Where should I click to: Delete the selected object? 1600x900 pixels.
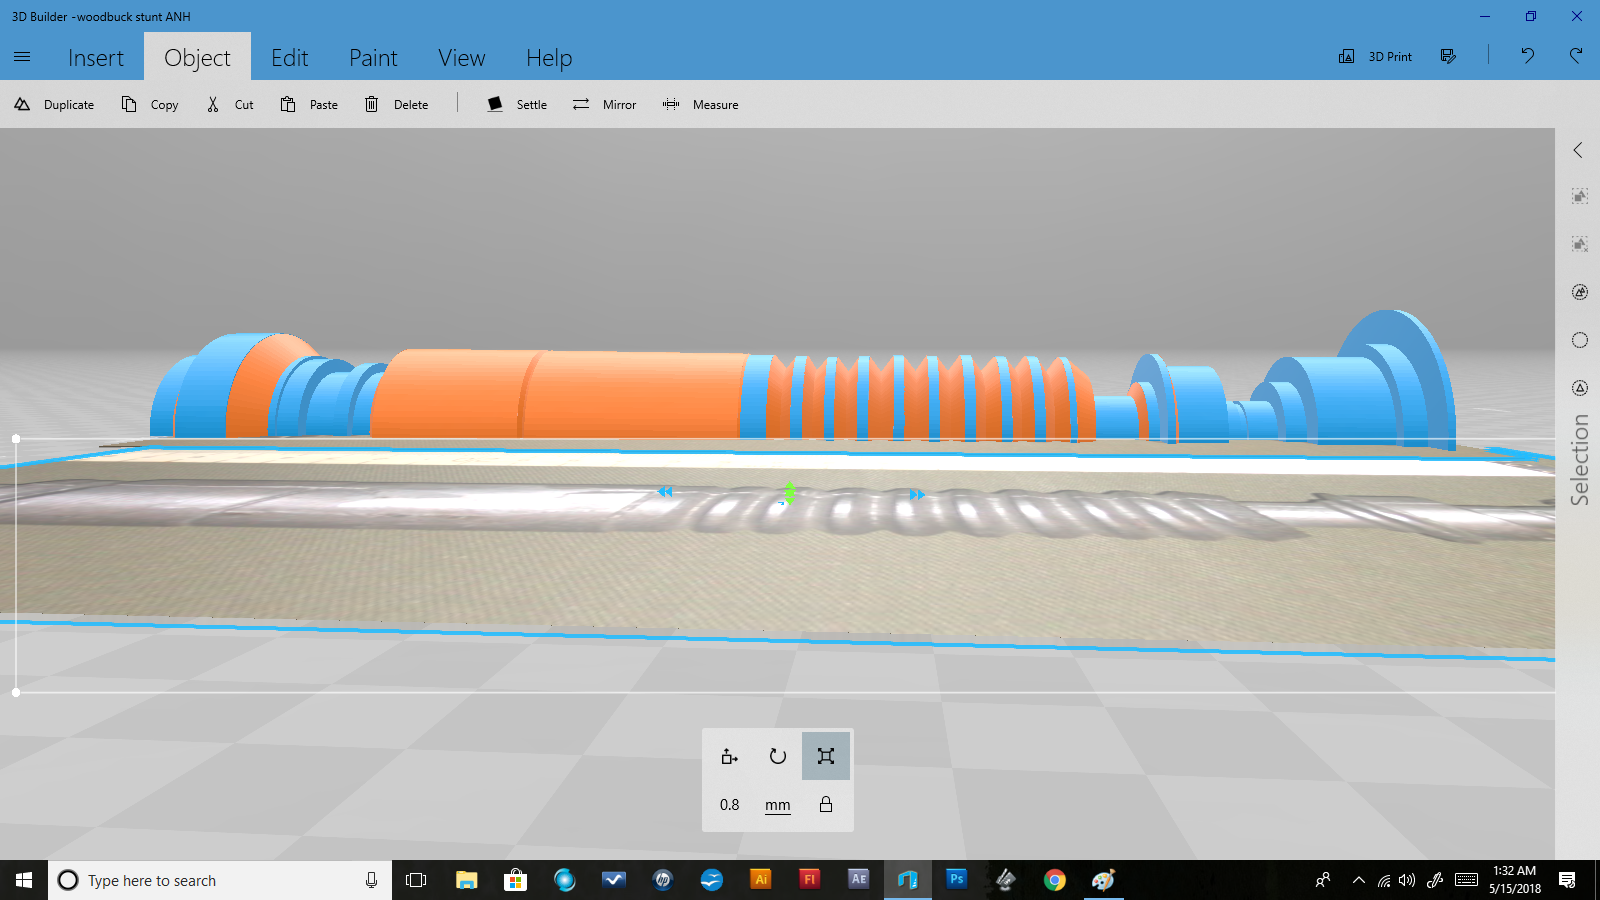pos(397,104)
